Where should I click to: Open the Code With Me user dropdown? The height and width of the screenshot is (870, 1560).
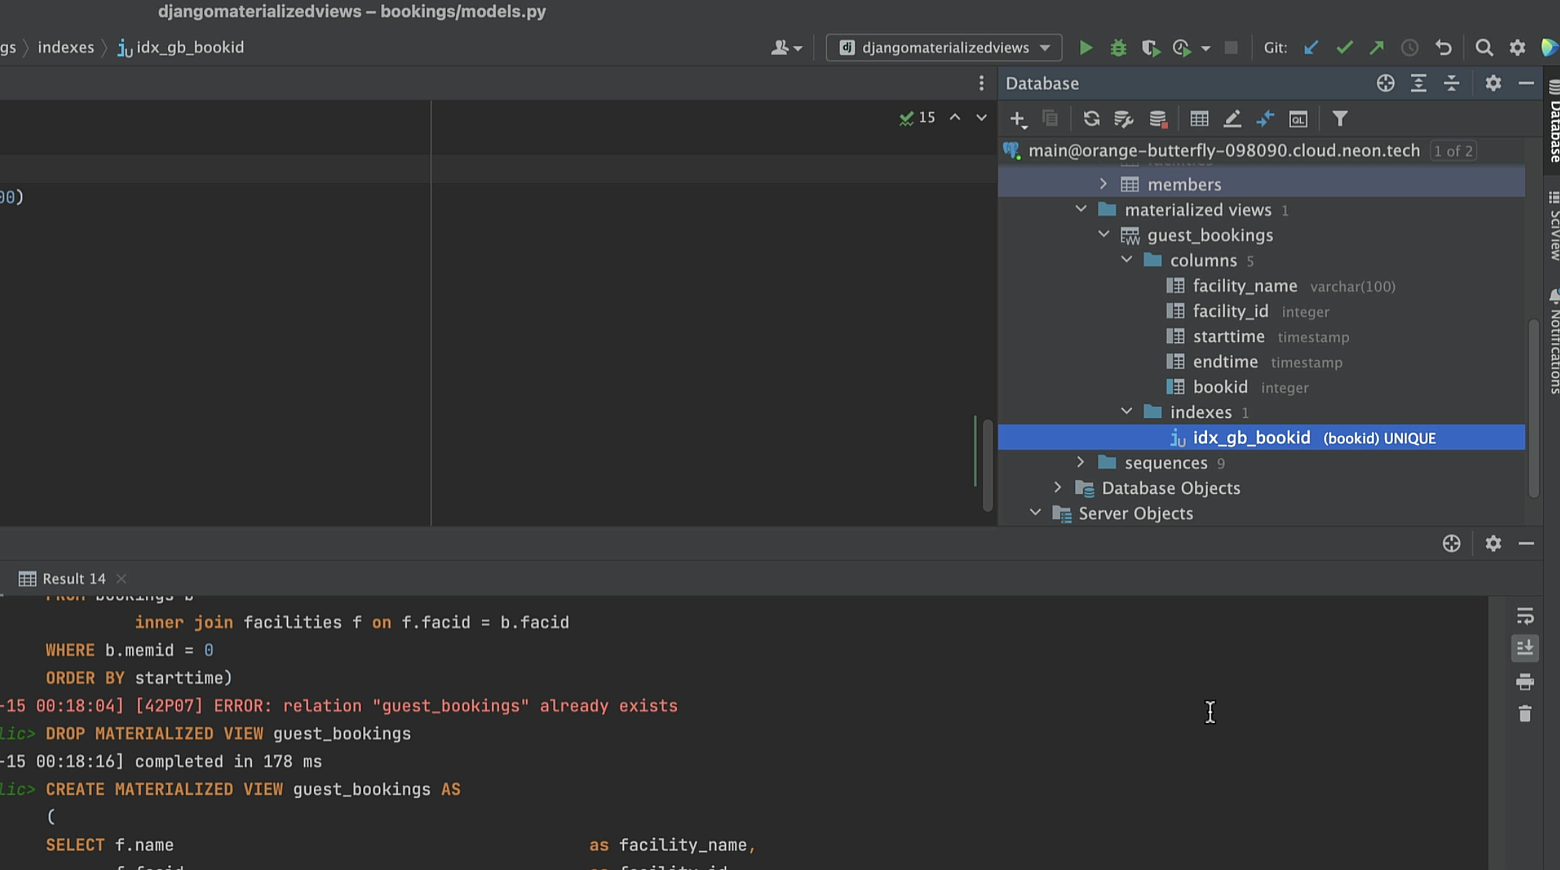point(787,48)
